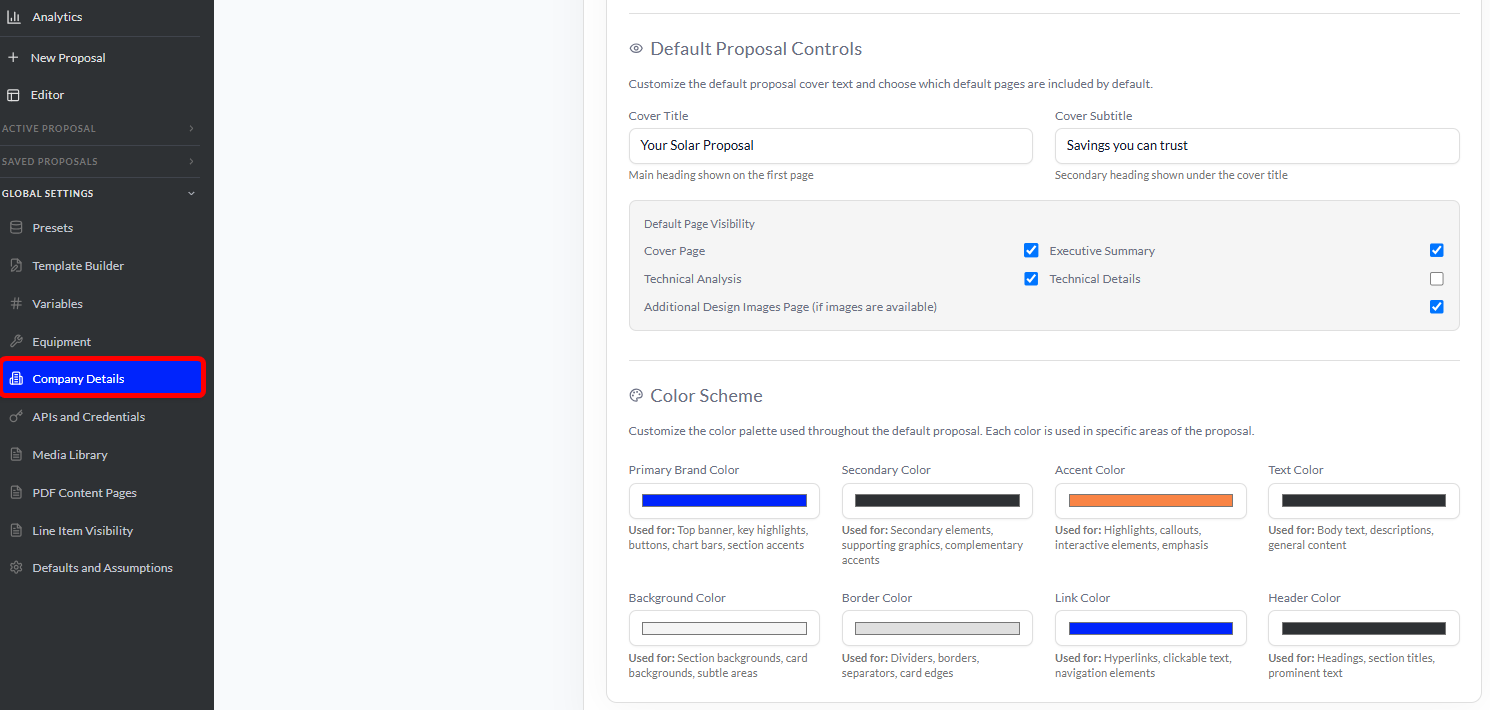Expand the Active Proposal section
The height and width of the screenshot is (710, 1490).
pyautogui.click(x=100, y=129)
